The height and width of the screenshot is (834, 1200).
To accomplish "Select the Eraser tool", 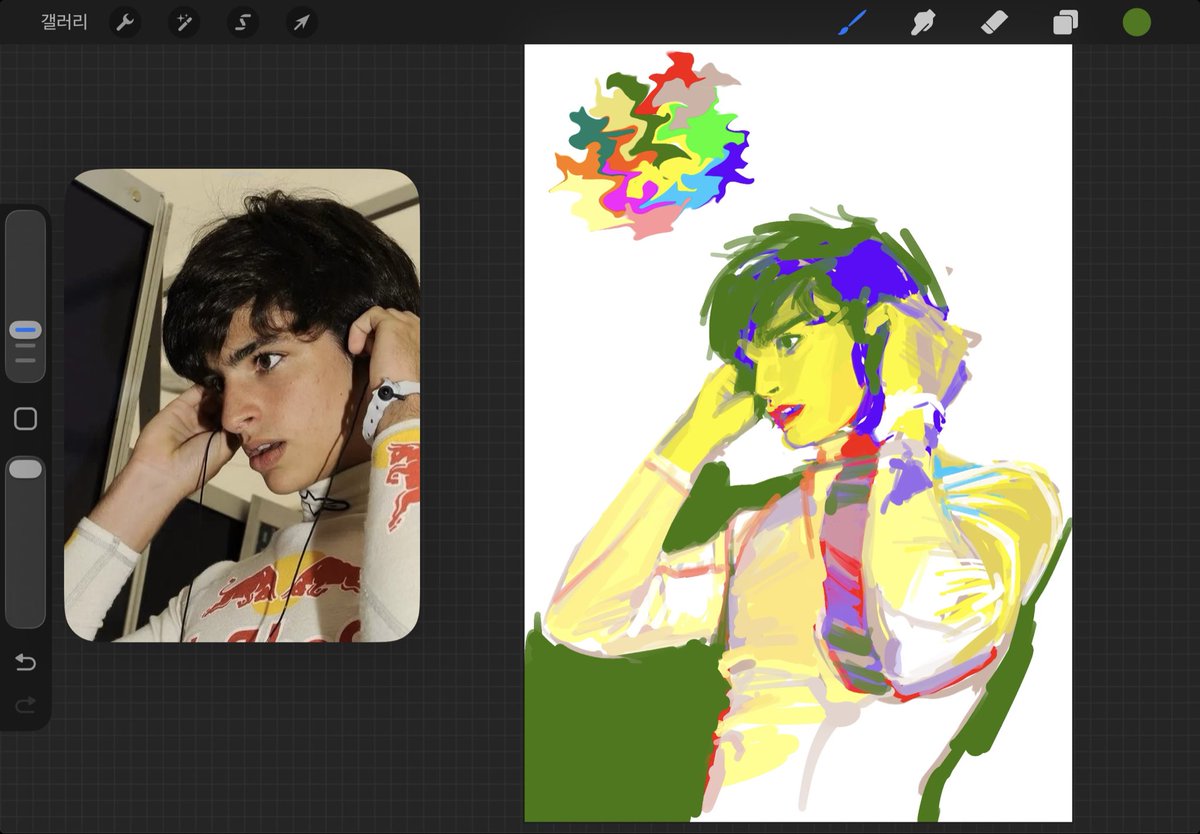I will point(995,22).
